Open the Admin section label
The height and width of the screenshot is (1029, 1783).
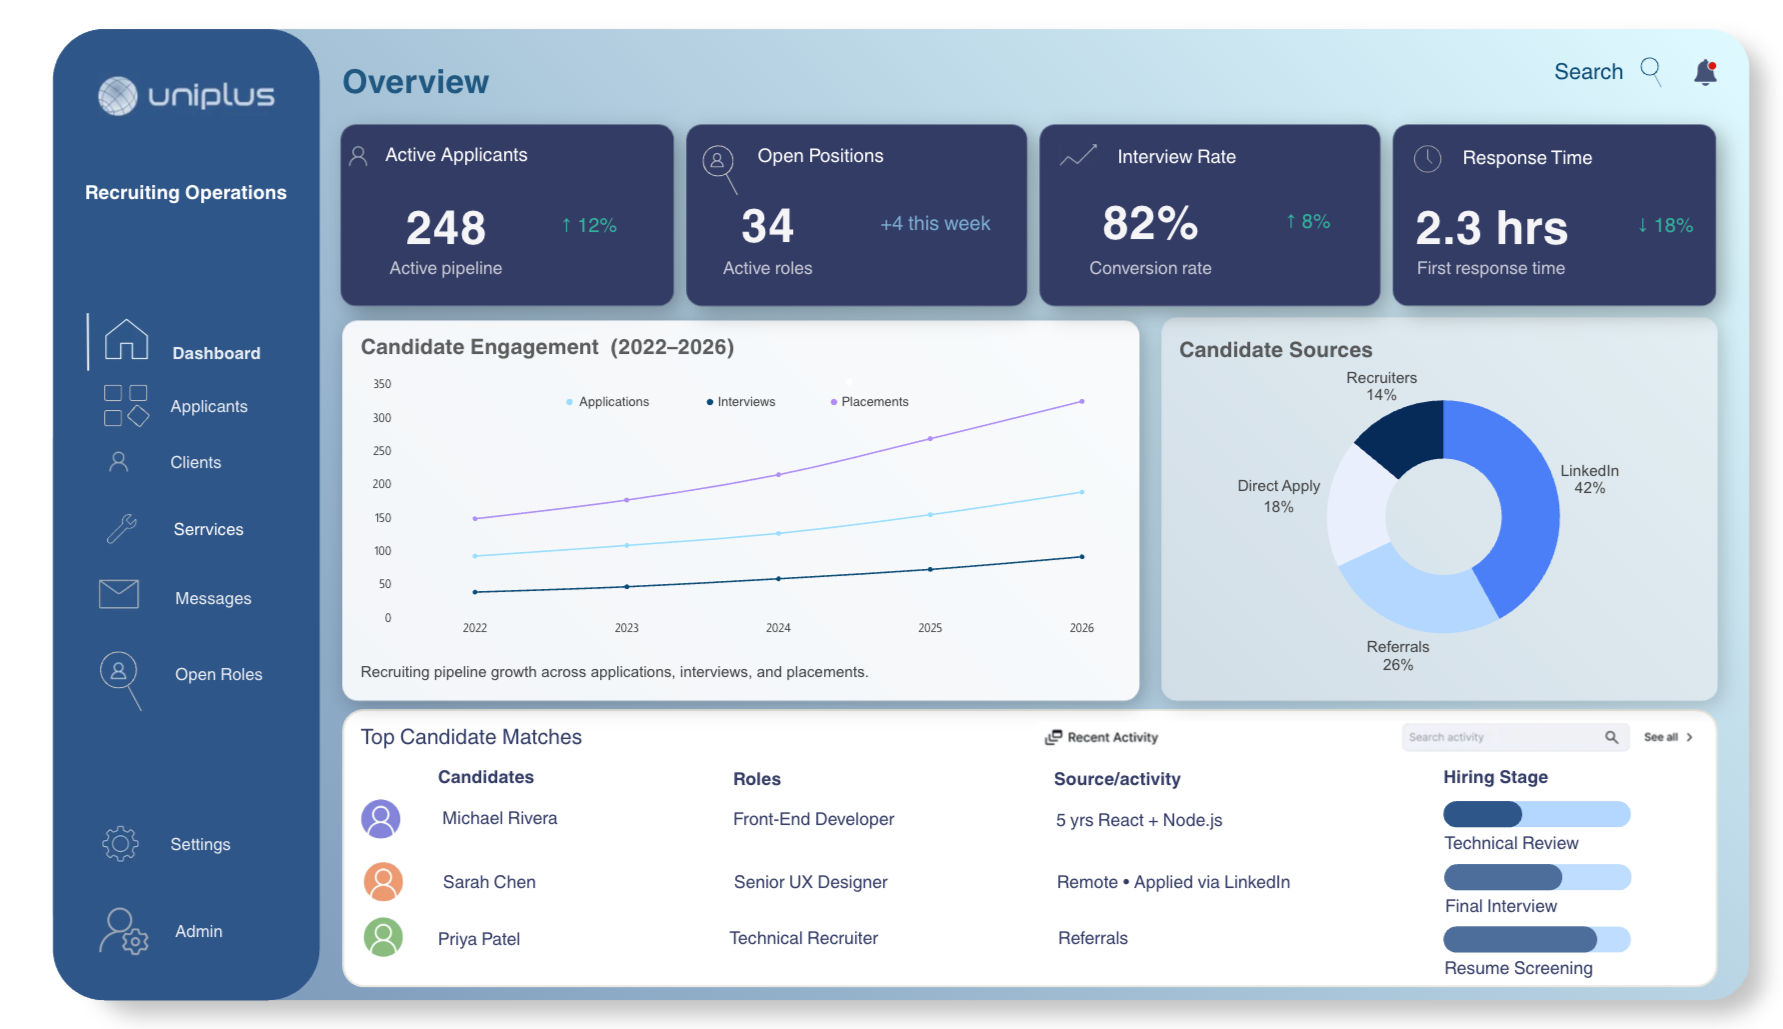pos(199,931)
